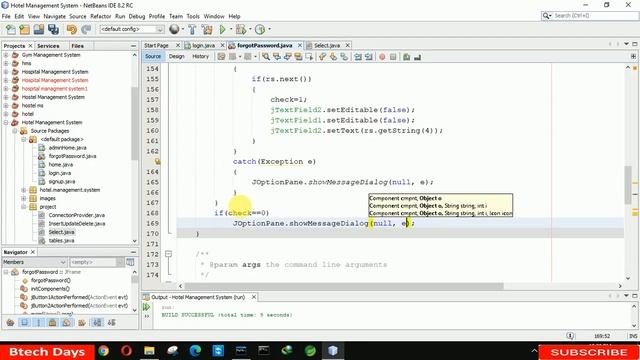The height and width of the screenshot is (360, 640).
Task: Open the Debug menu
Action: point(137,16)
